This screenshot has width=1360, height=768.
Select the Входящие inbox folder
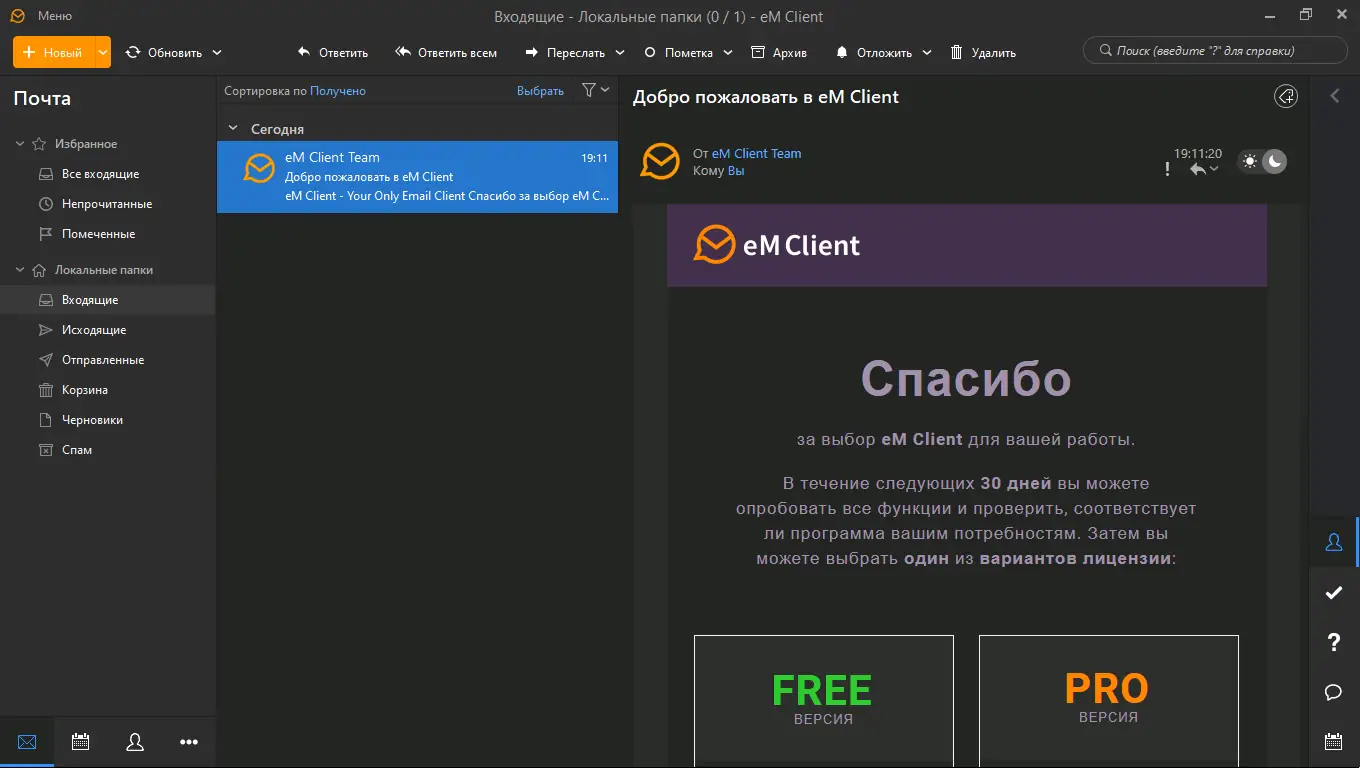click(108, 300)
